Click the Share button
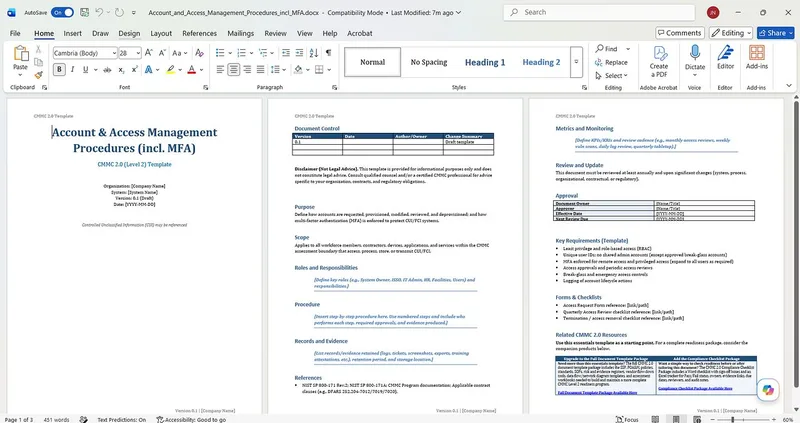Image resolution: width=800 pixels, height=423 pixels. tap(776, 33)
